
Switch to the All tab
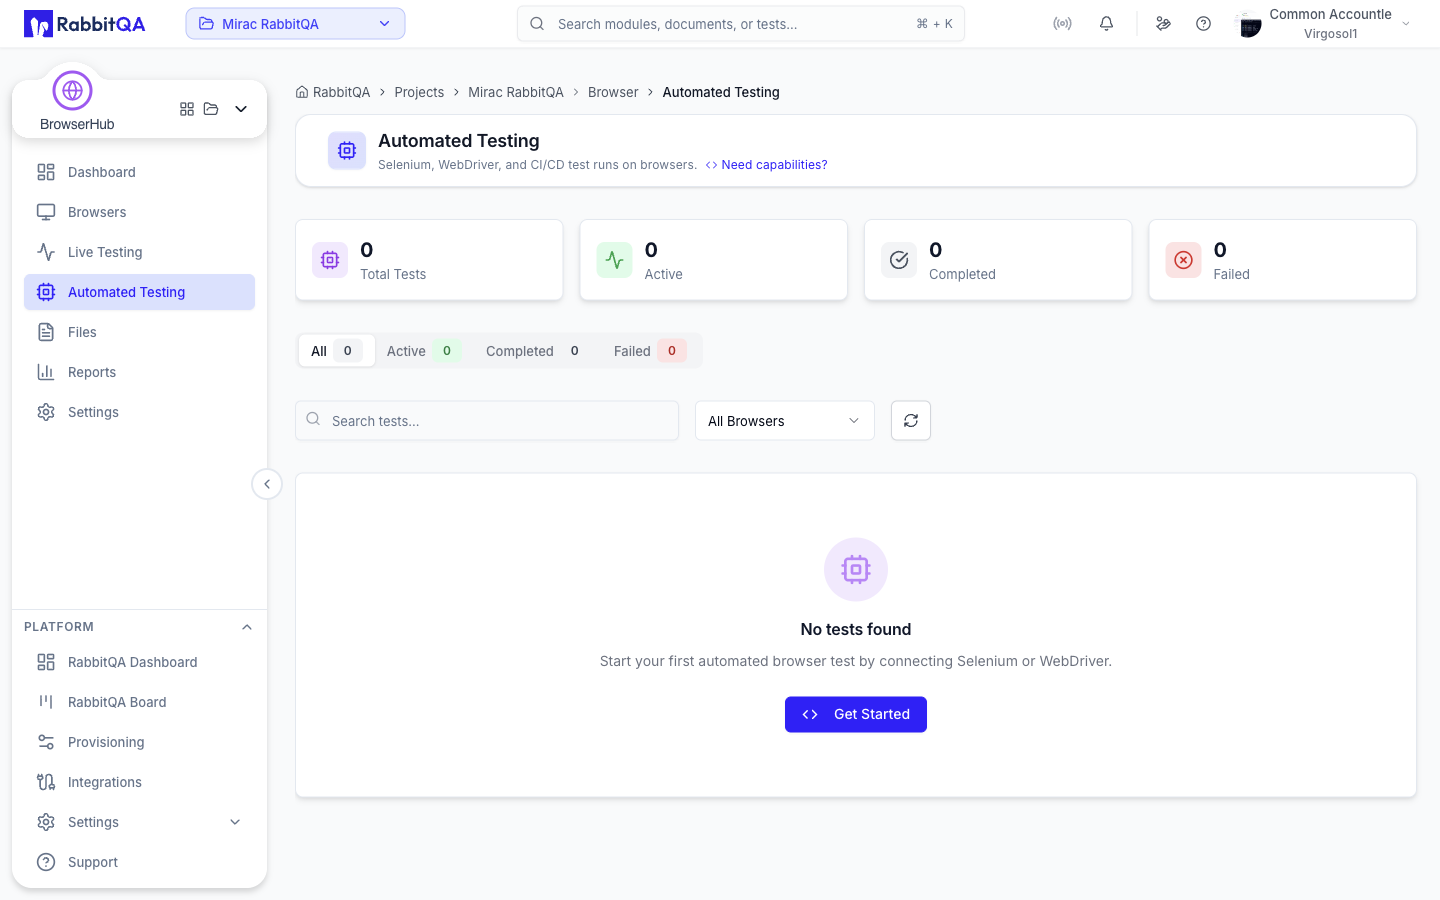tap(336, 351)
